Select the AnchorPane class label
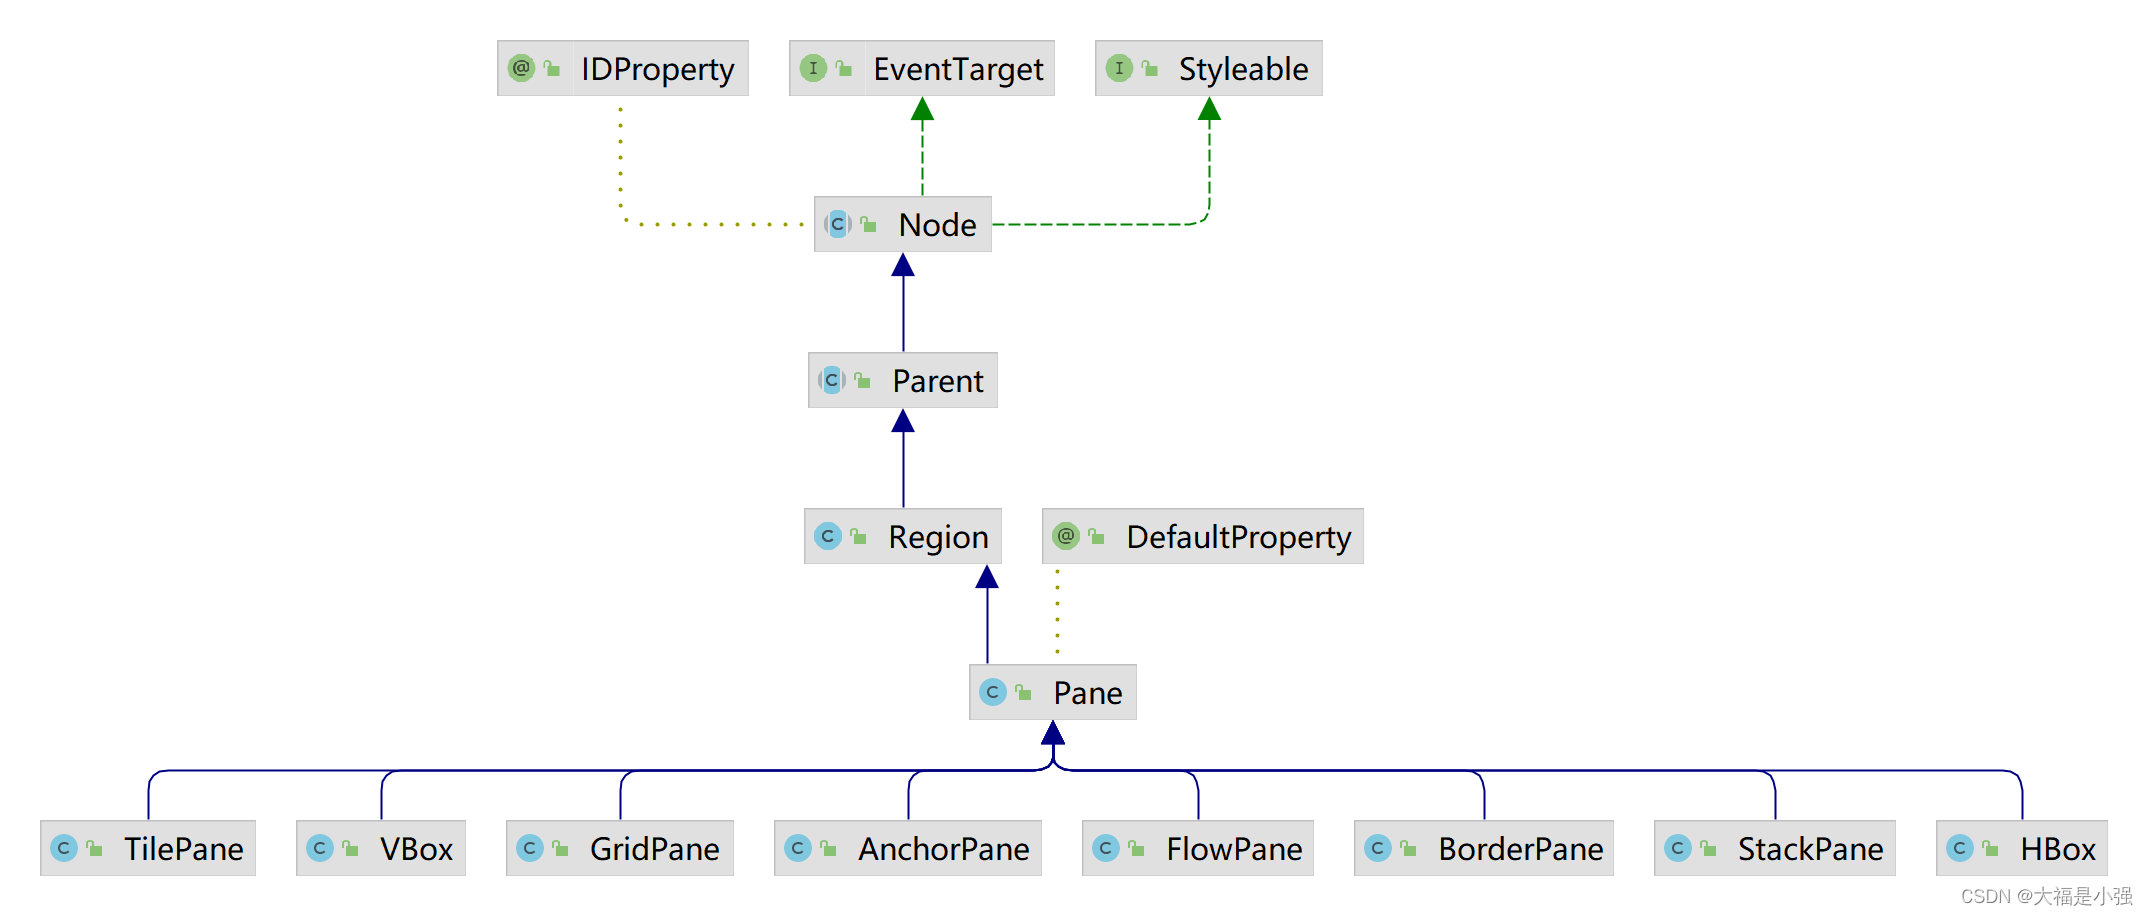Viewport: 2148px width, 916px height. [x=944, y=849]
